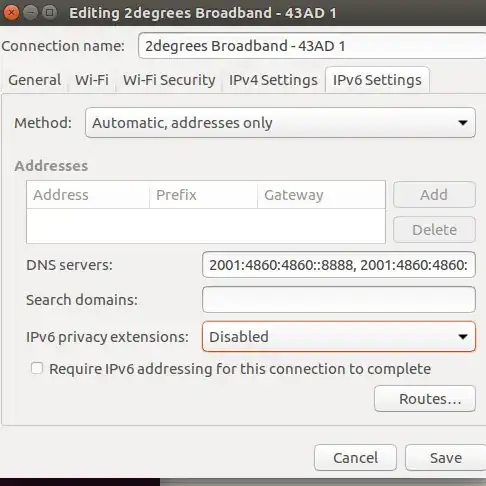Image resolution: width=486 pixels, height=486 pixels.
Task: Click the Search domains text field
Action: 339,300
